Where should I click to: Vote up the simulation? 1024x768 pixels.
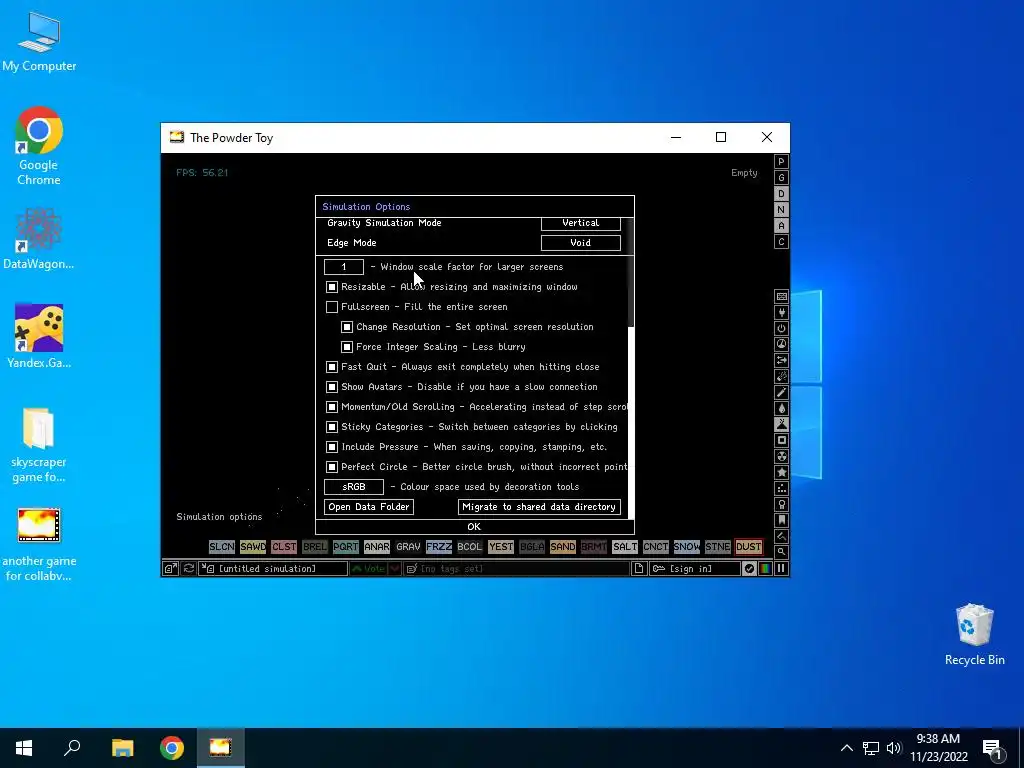pos(369,569)
